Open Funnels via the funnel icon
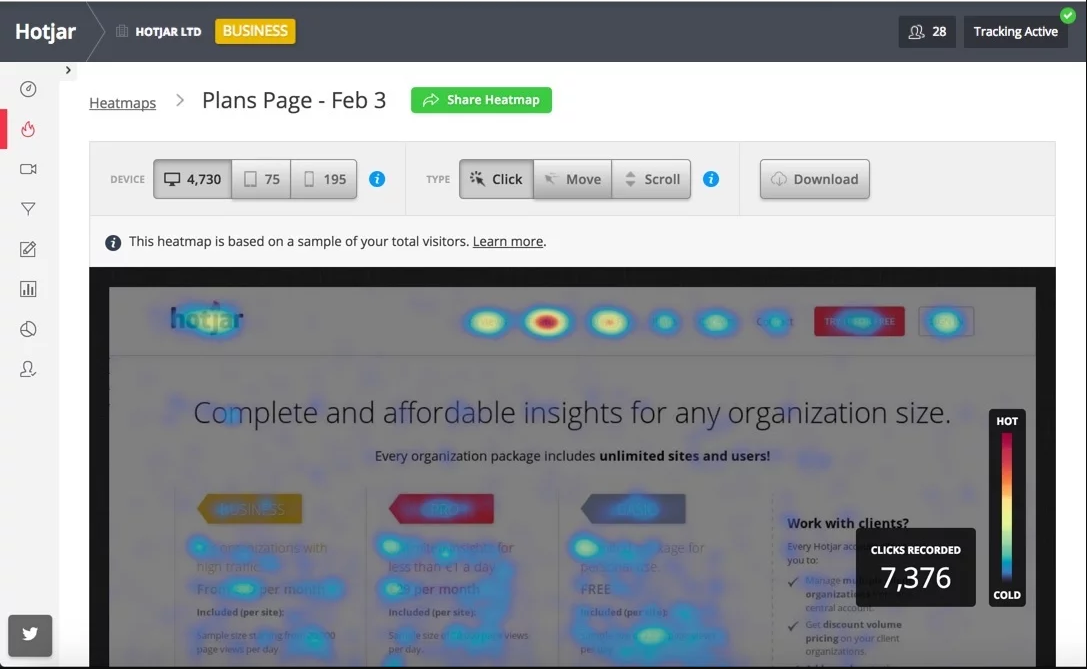The width and height of the screenshot is (1087, 669). 28,209
